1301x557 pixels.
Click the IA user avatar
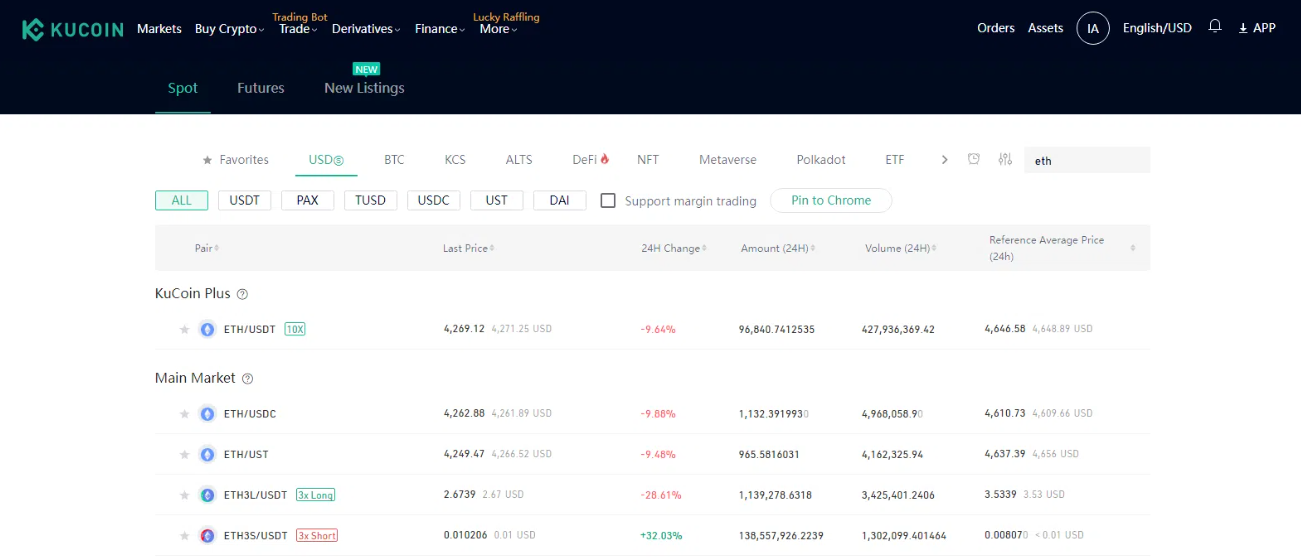pos(1093,28)
